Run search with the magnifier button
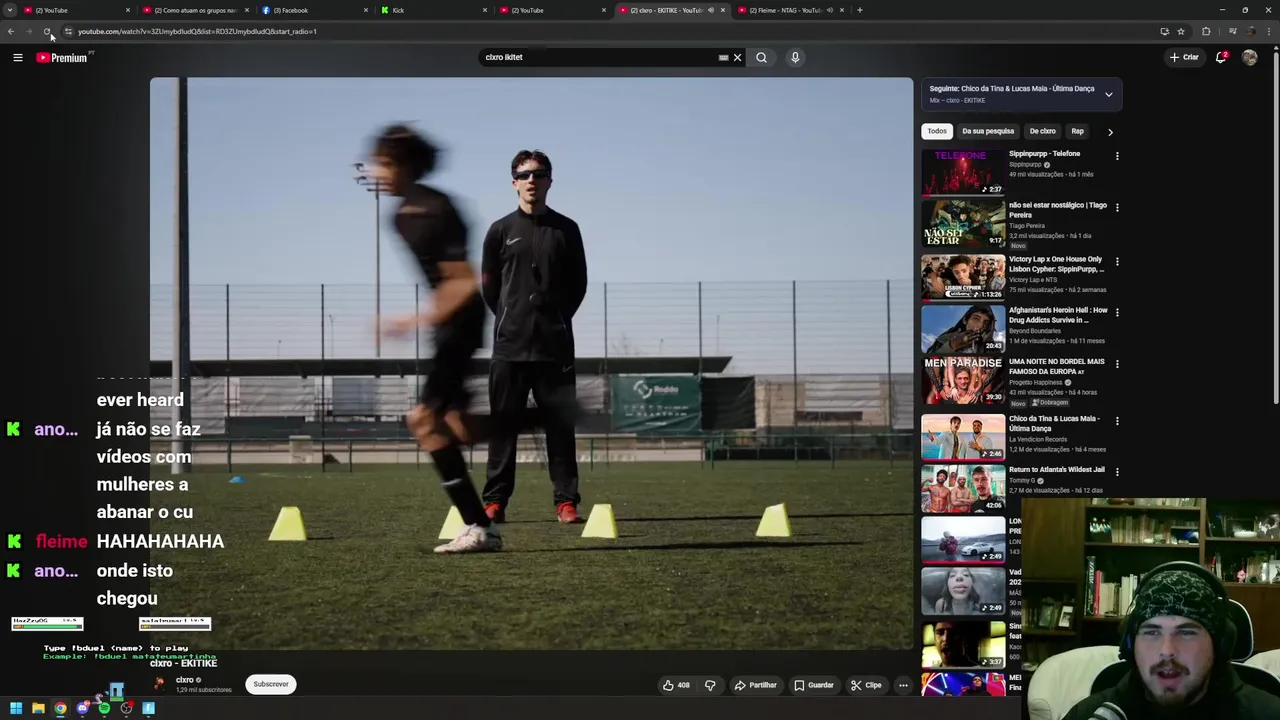Image resolution: width=1280 pixels, height=720 pixels. pyautogui.click(x=761, y=58)
